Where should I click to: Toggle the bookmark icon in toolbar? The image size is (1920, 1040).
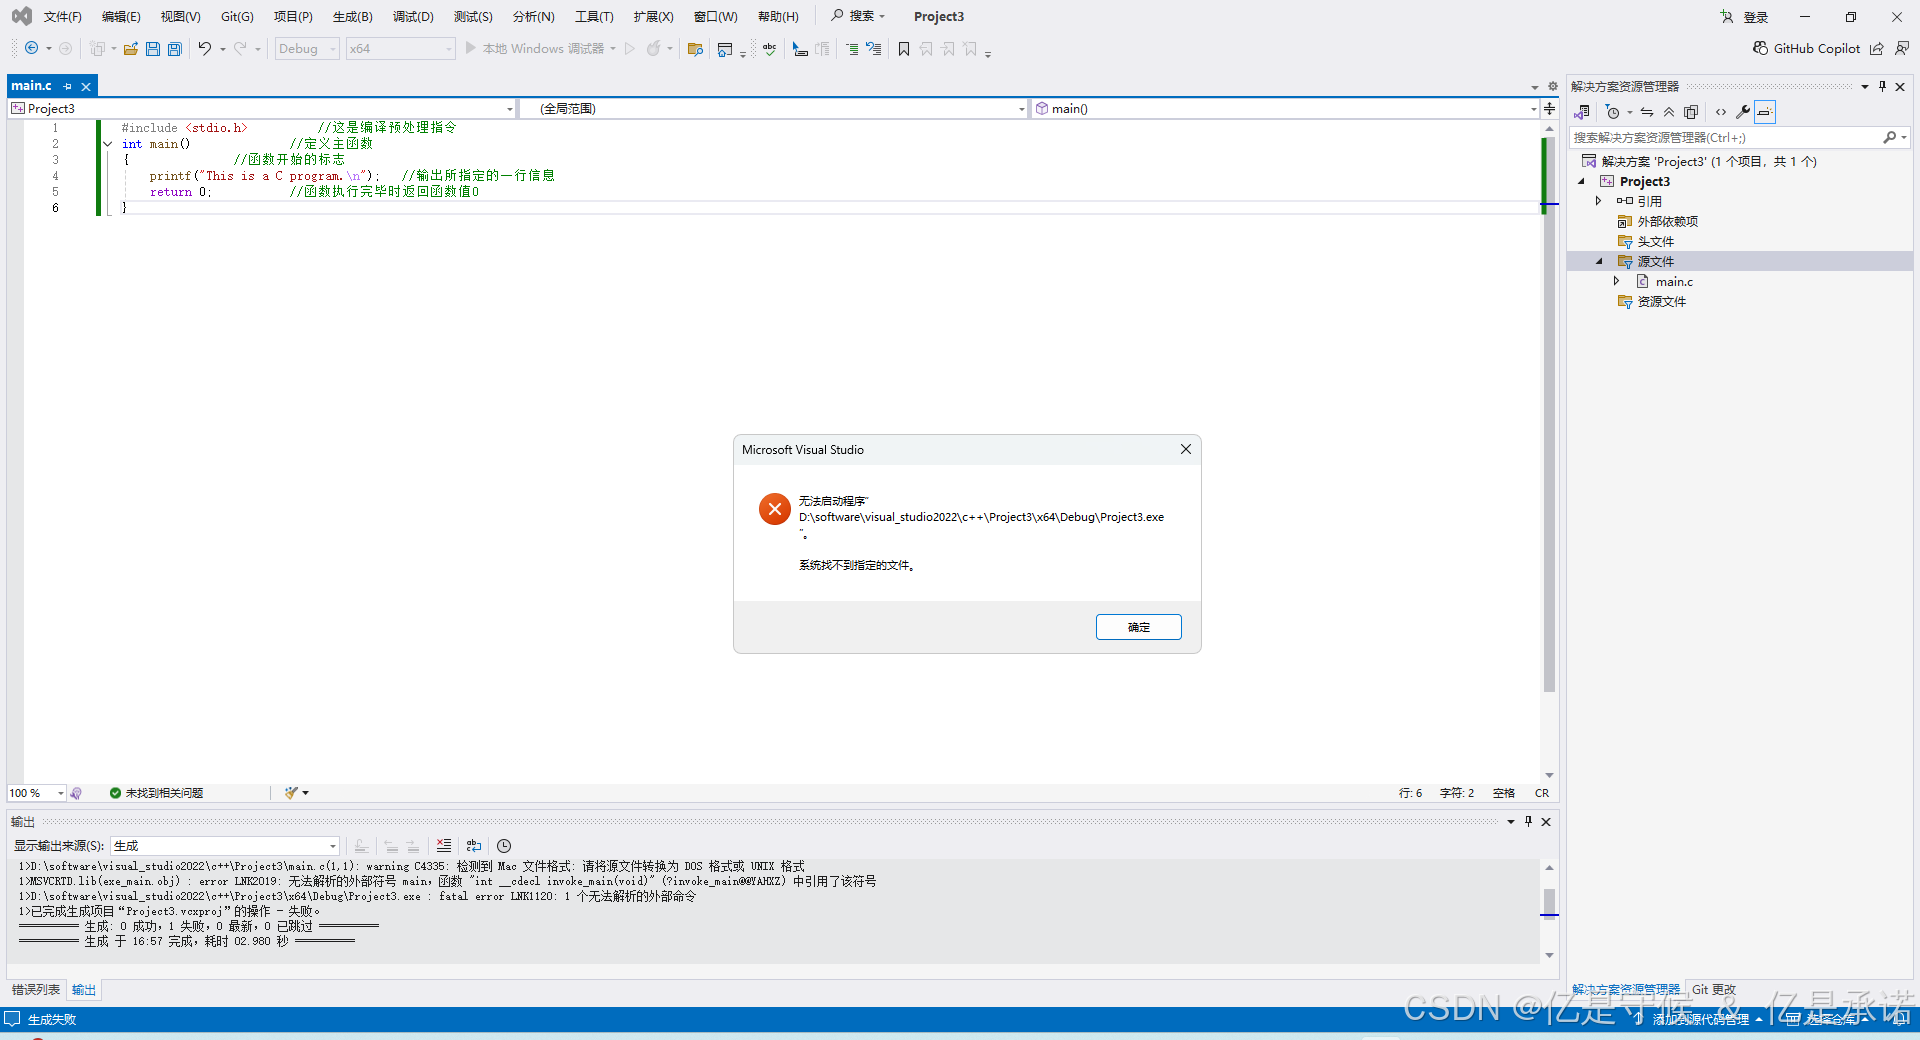point(904,48)
